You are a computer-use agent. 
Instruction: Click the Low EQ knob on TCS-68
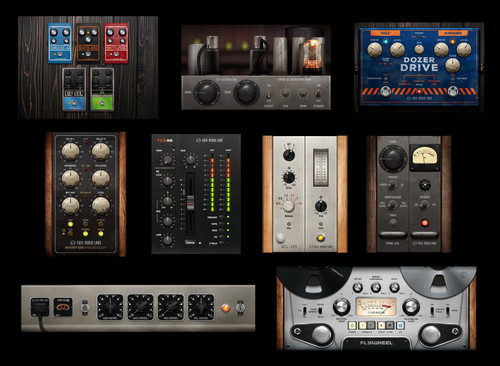(x=167, y=240)
